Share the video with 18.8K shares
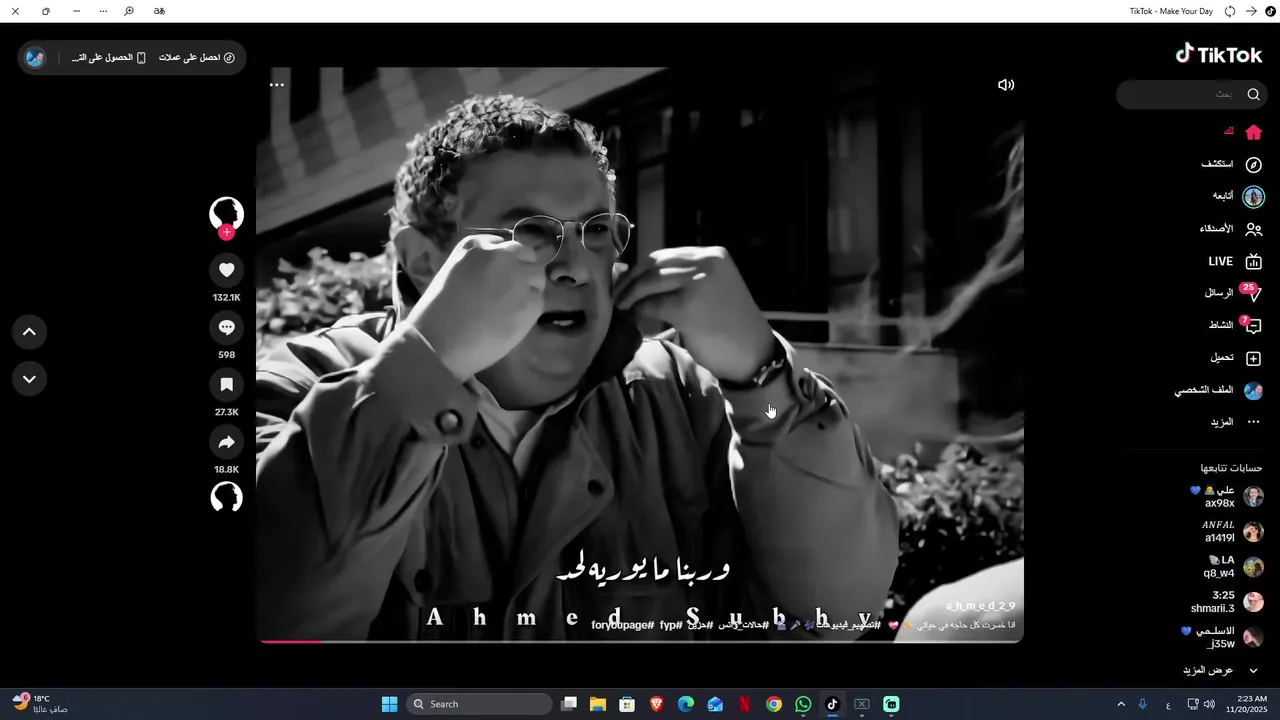Viewport: 1280px width, 720px height. pyautogui.click(x=227, y=442)
